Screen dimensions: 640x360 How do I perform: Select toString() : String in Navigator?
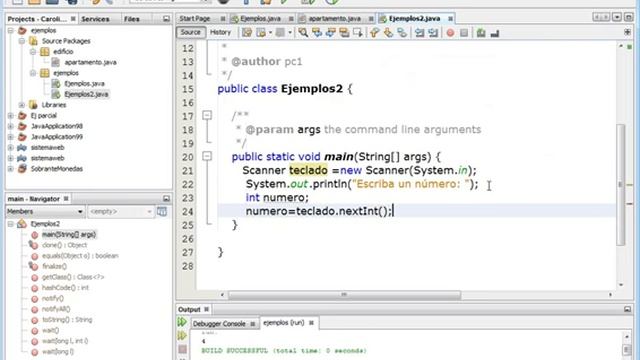pyautogui.click(x=67, y=320)
